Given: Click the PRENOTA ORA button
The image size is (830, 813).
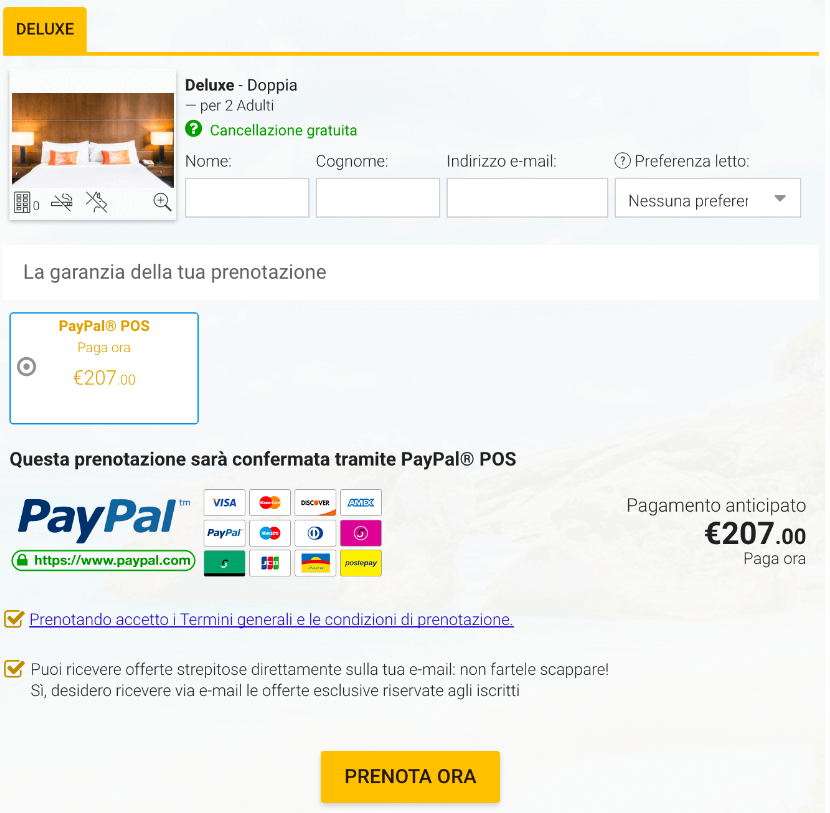Looking at the screenshot, I should click(x=410, y=776).
